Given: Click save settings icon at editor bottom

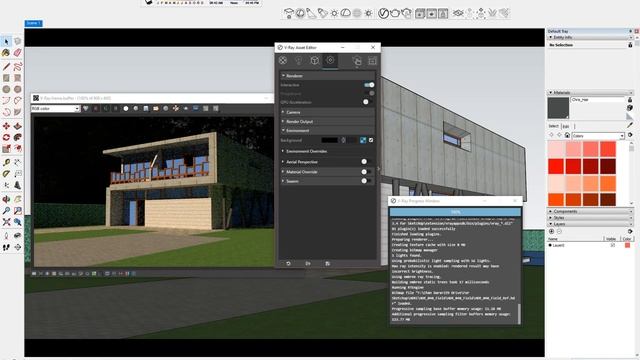Looking at the screenshot, I should 327,264.
